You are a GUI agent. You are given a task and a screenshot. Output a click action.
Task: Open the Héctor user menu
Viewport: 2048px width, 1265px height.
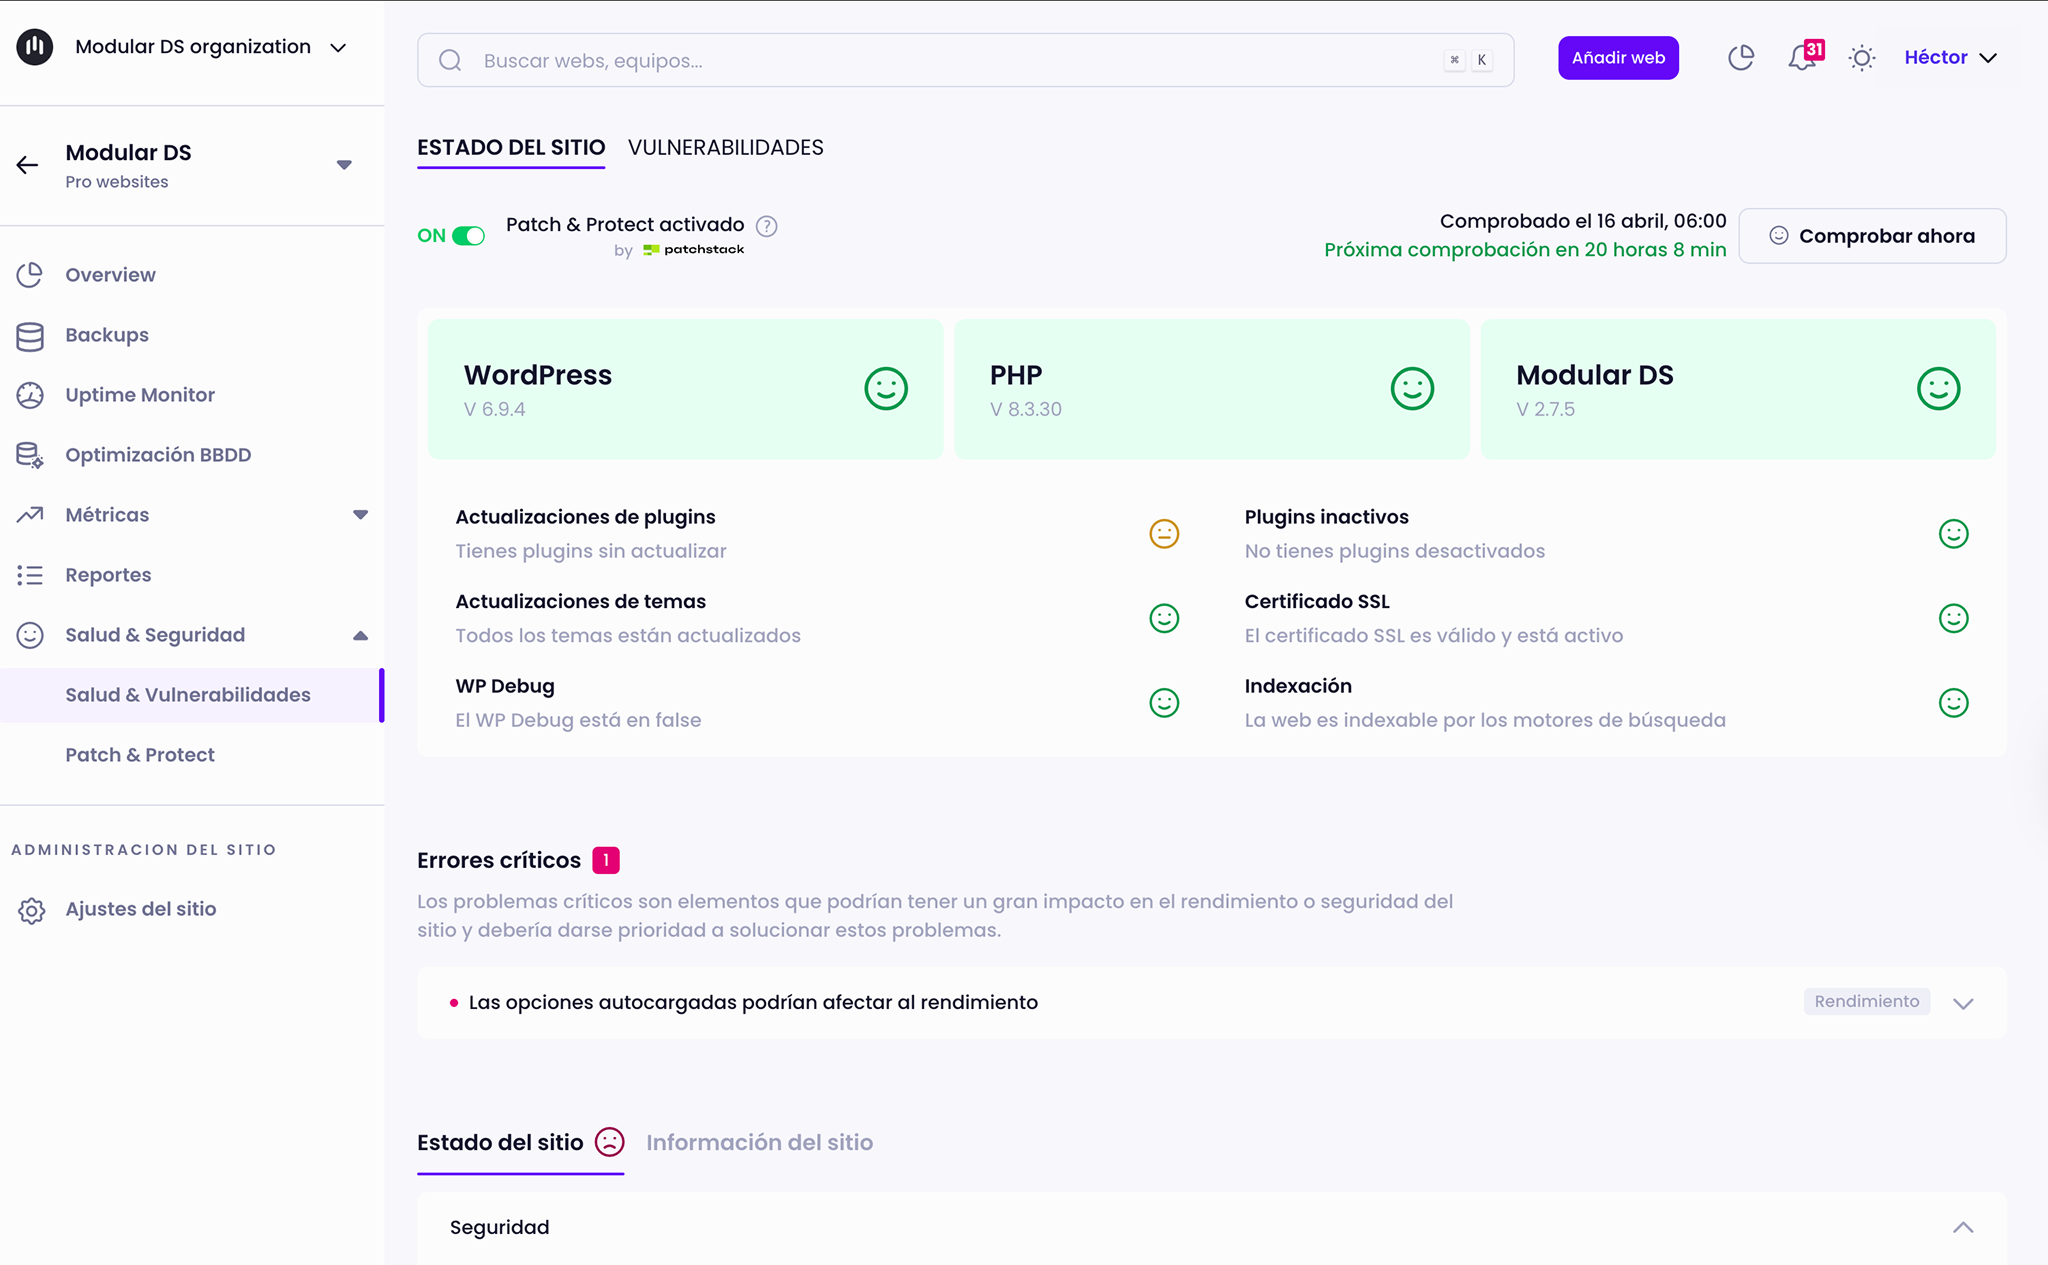(x=1950, y=57)
